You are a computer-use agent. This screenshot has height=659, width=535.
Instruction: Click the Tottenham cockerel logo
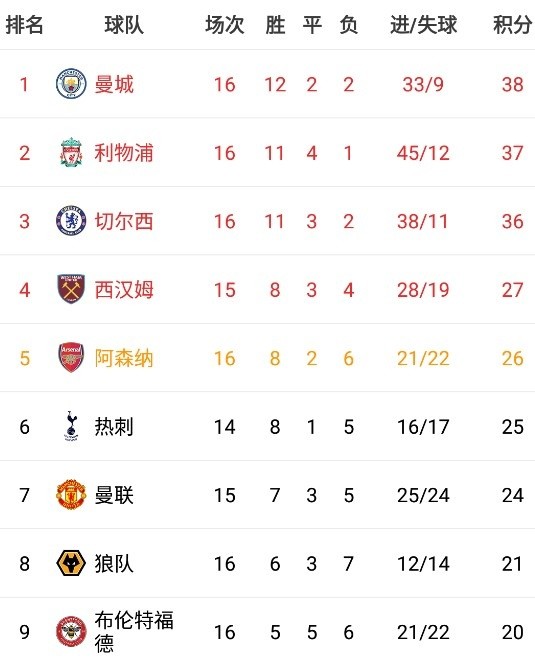(71, 426)
